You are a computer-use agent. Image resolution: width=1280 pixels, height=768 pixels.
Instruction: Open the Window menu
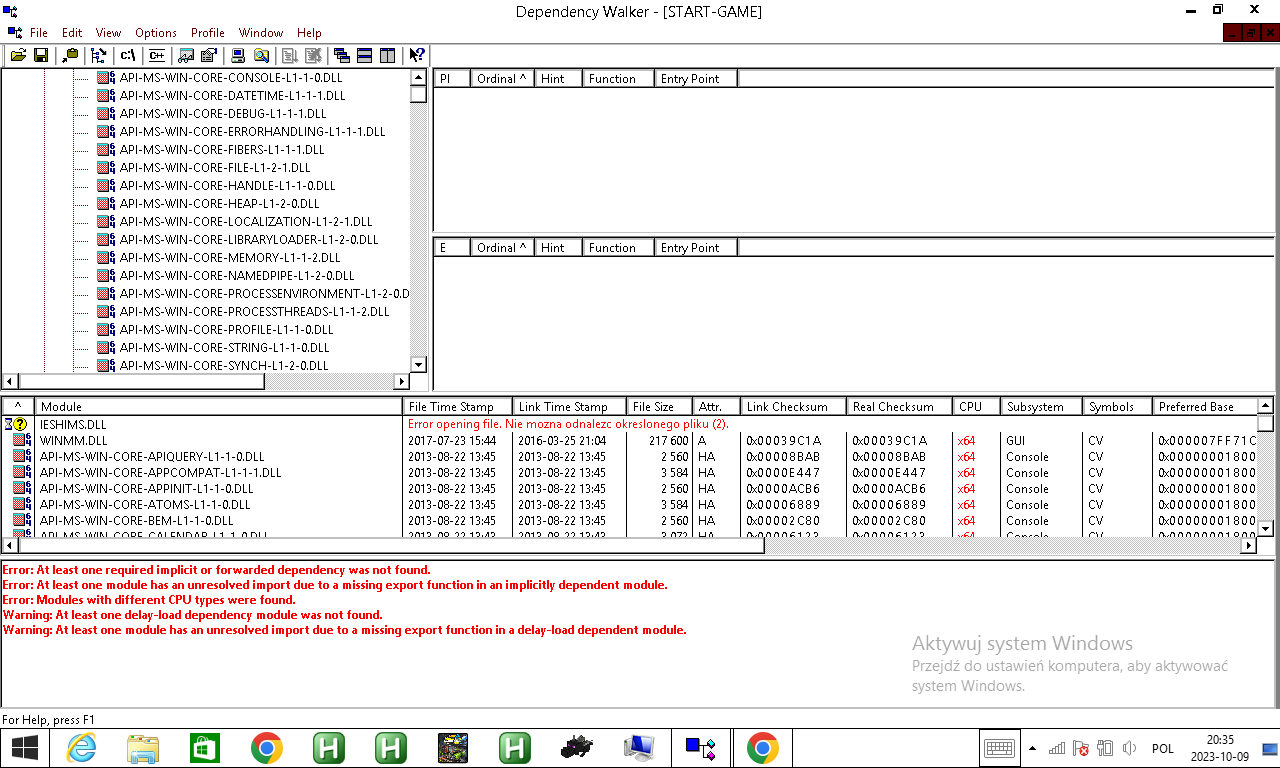pyautogui.click(x=261, y=33)
